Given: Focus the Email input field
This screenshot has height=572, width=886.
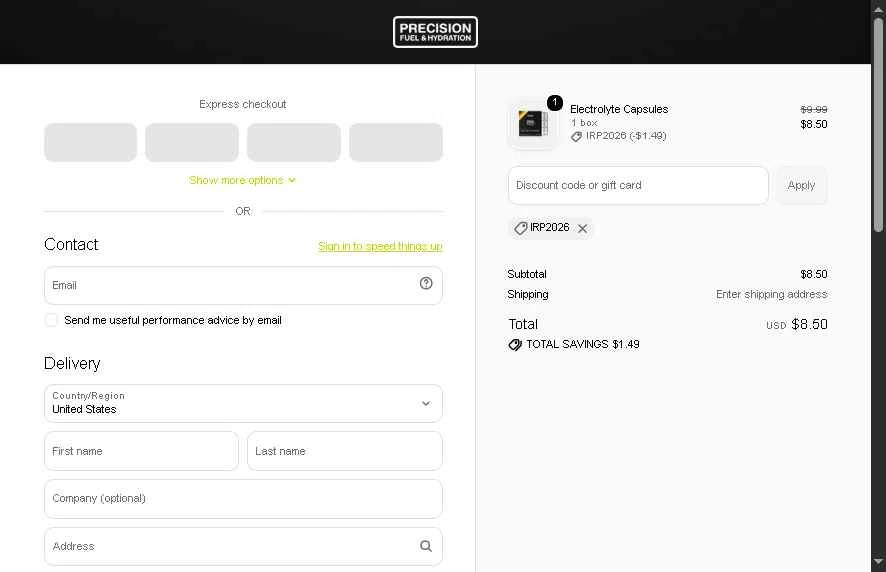Looking at the screenshot, I should coord(243,285).
